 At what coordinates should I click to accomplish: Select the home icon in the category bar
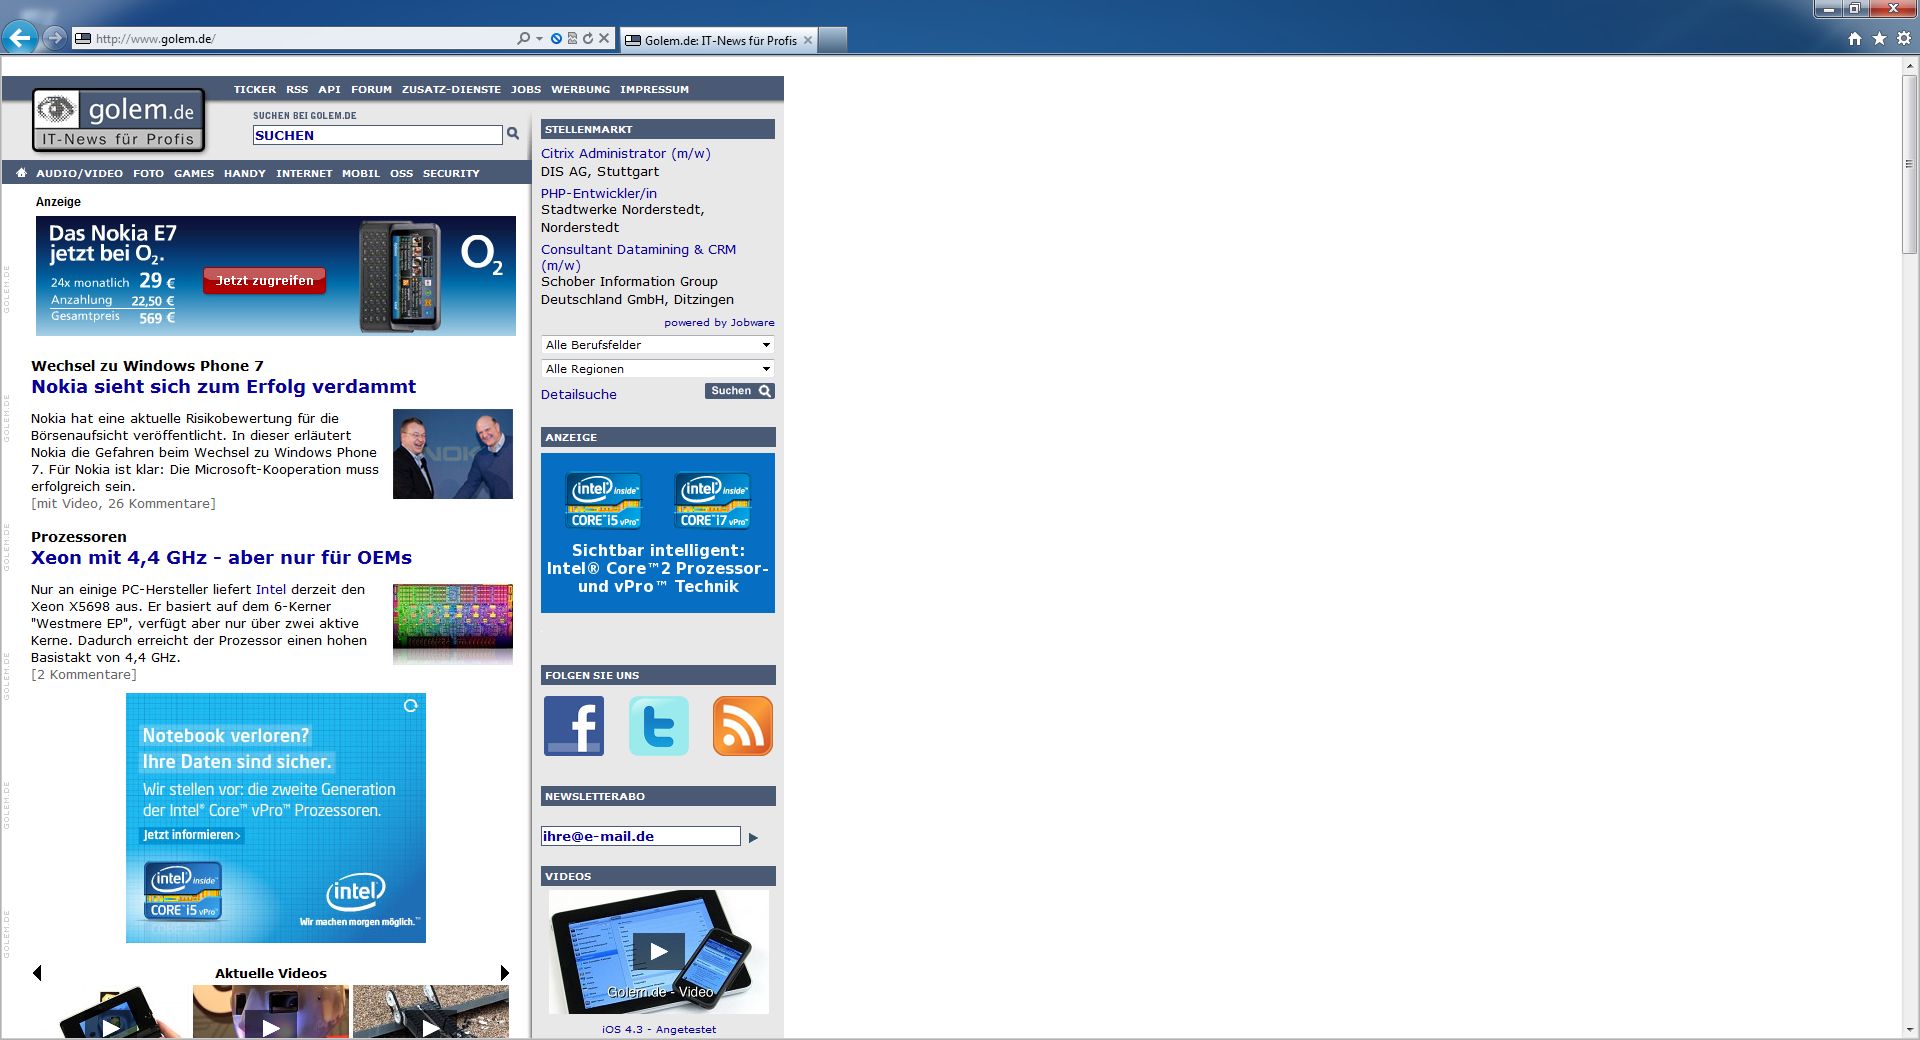tap(20, 172)
